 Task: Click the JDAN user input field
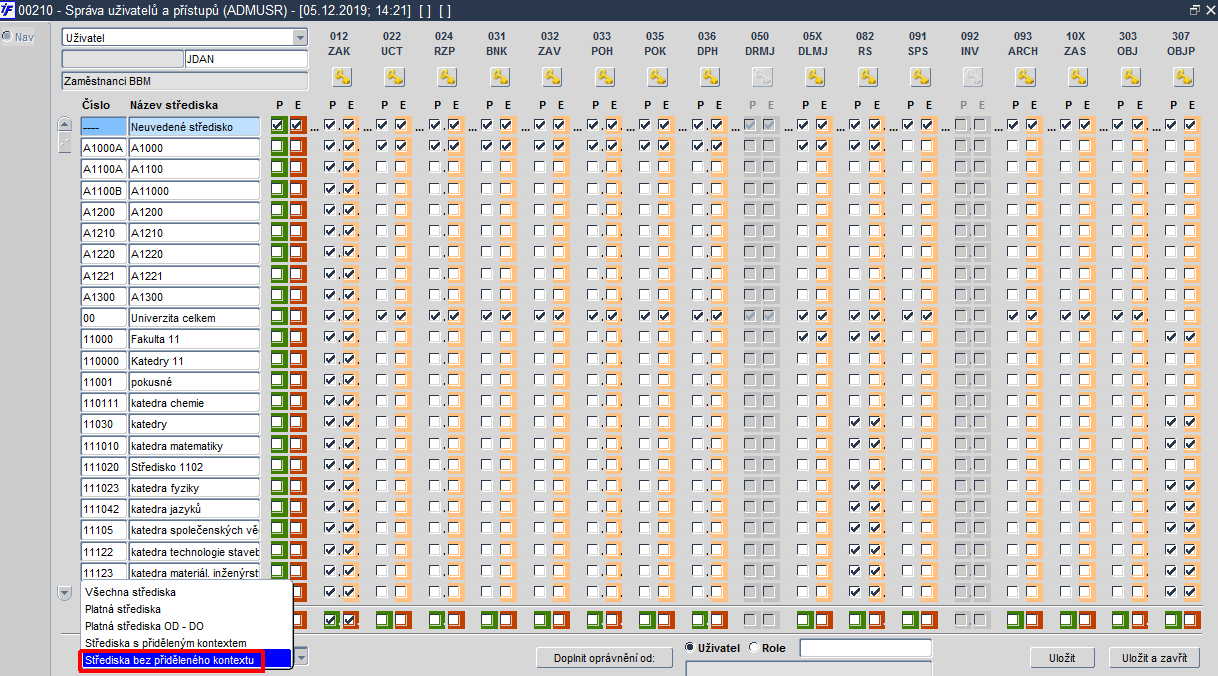[x=246, y=59]
